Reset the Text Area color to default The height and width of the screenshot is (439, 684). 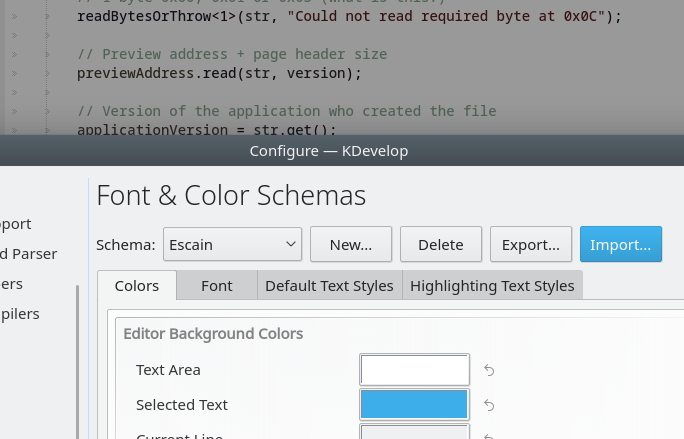pos(489,370)
